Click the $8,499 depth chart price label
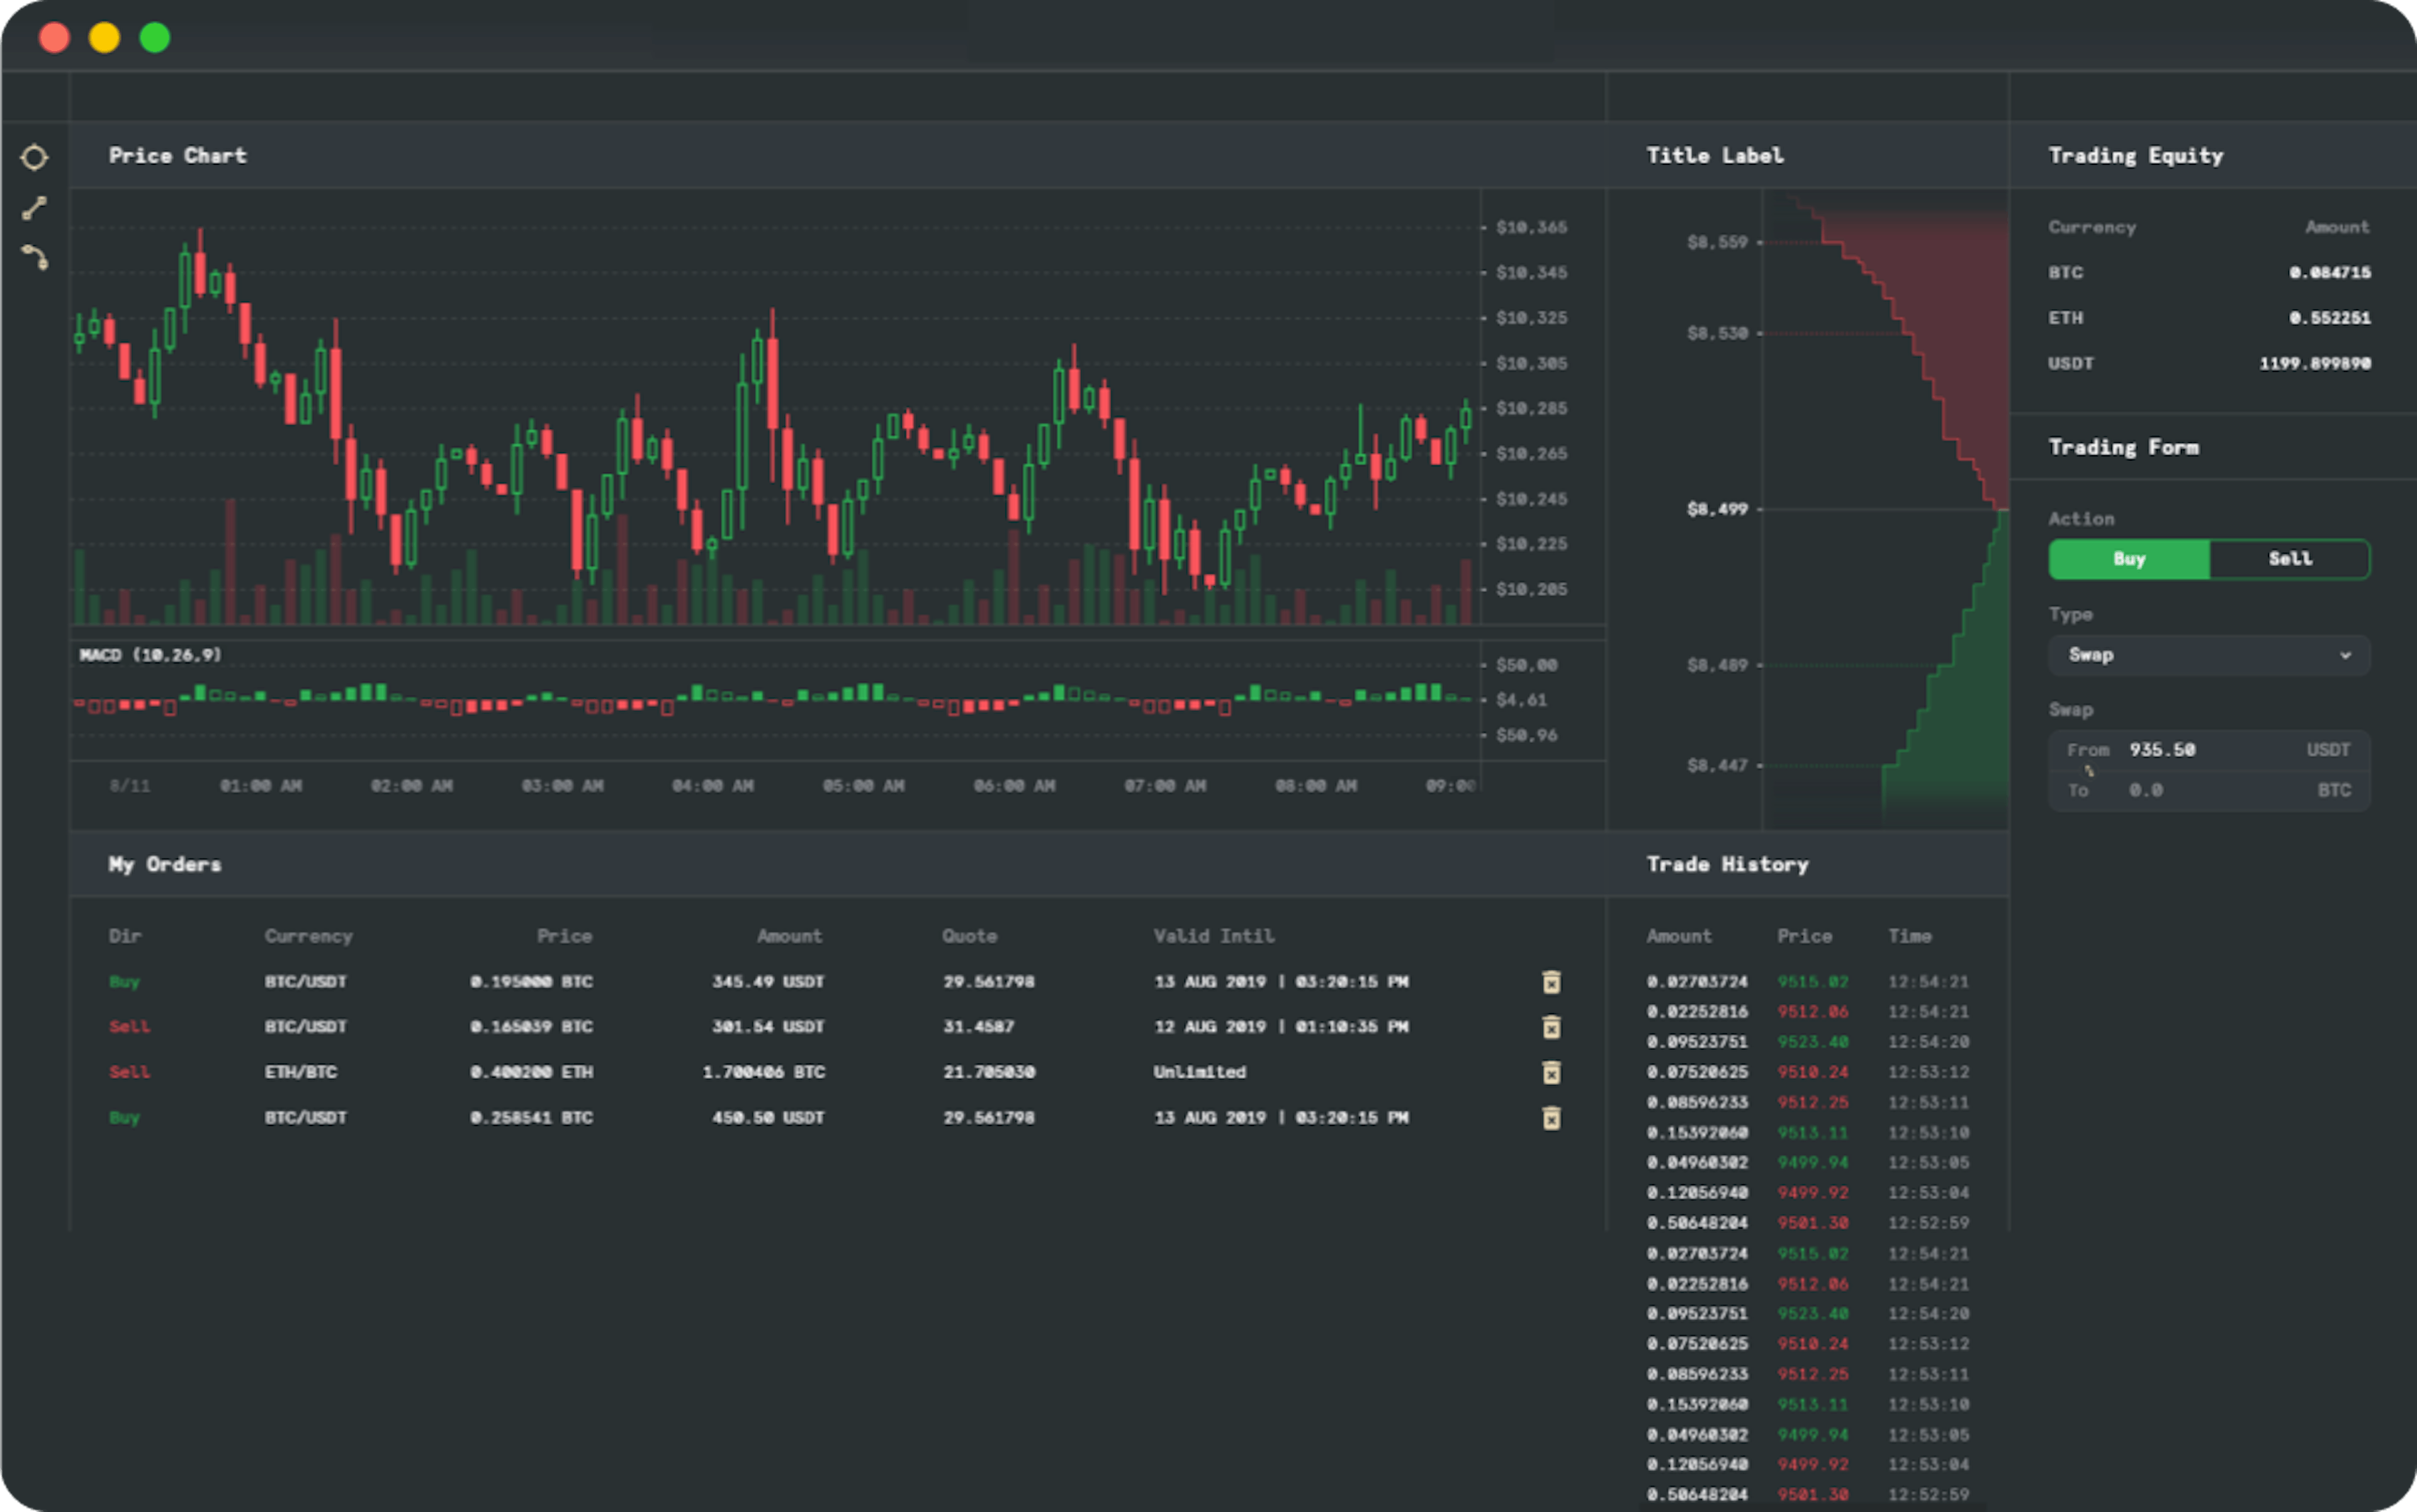Screen dimensions: 2417x1512 [x=1717, y=509]
